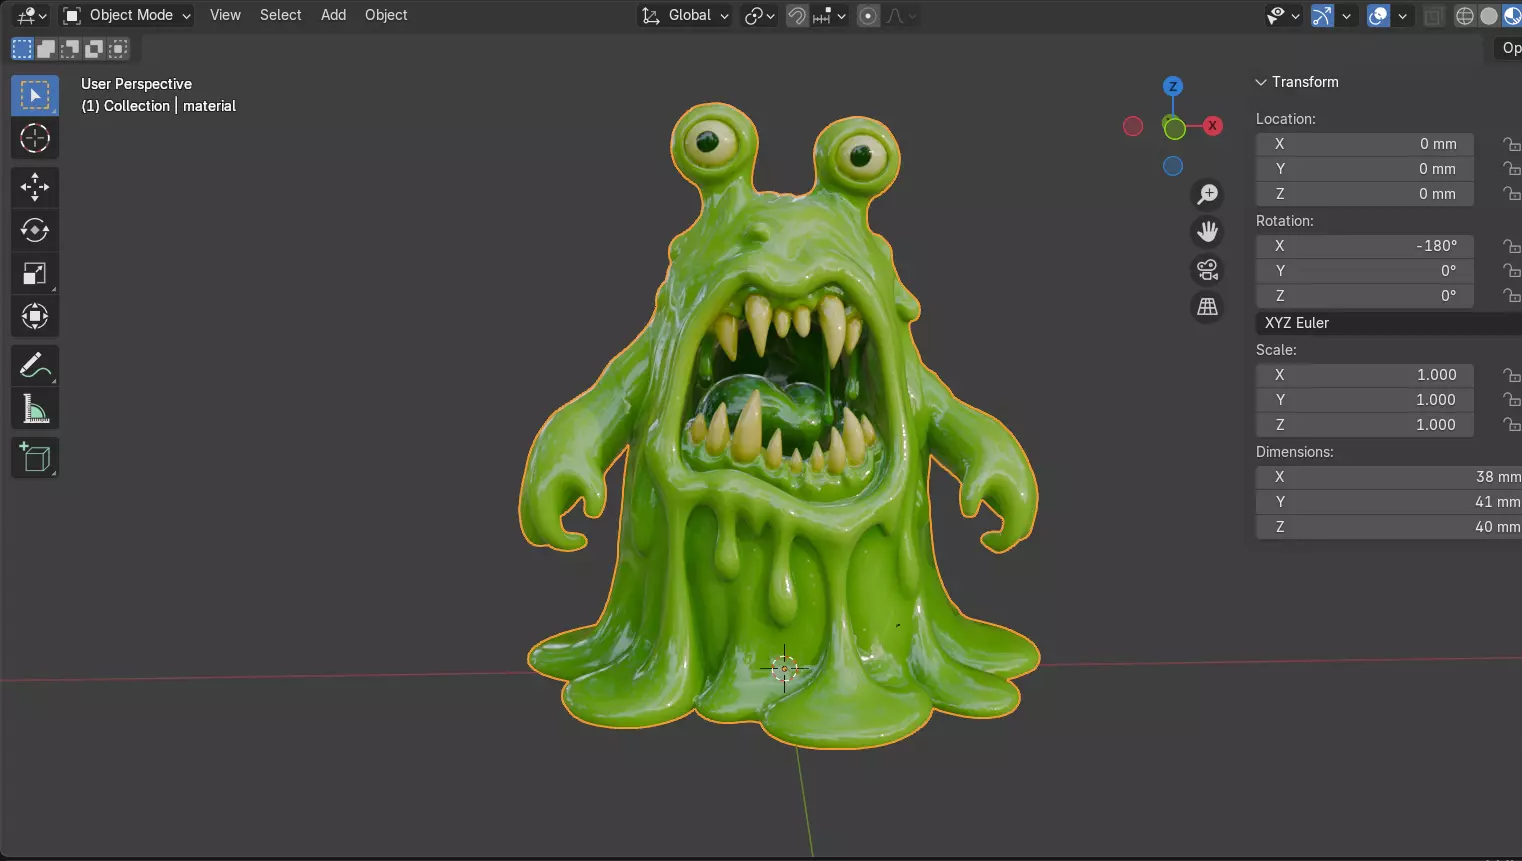Click the negative Z dot on navigation gizmo
The image size is (1522, 861).
click(1173, 166)
